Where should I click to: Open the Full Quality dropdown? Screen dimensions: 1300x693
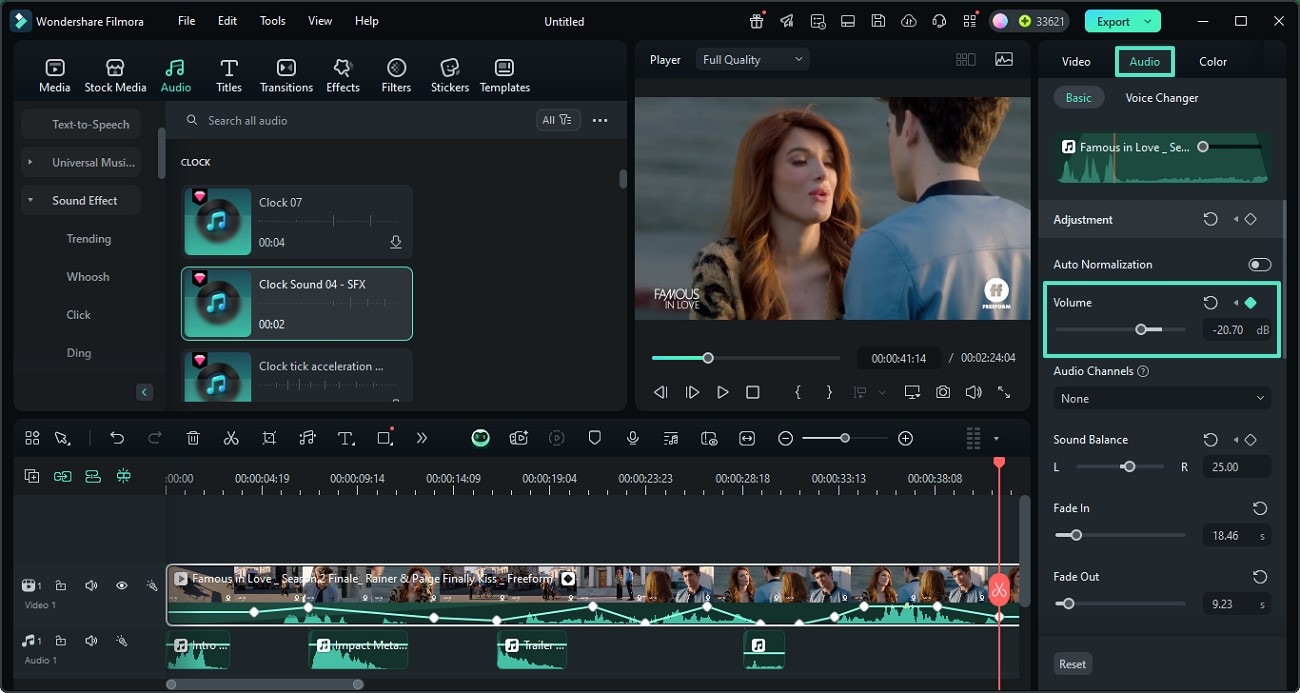752,60
